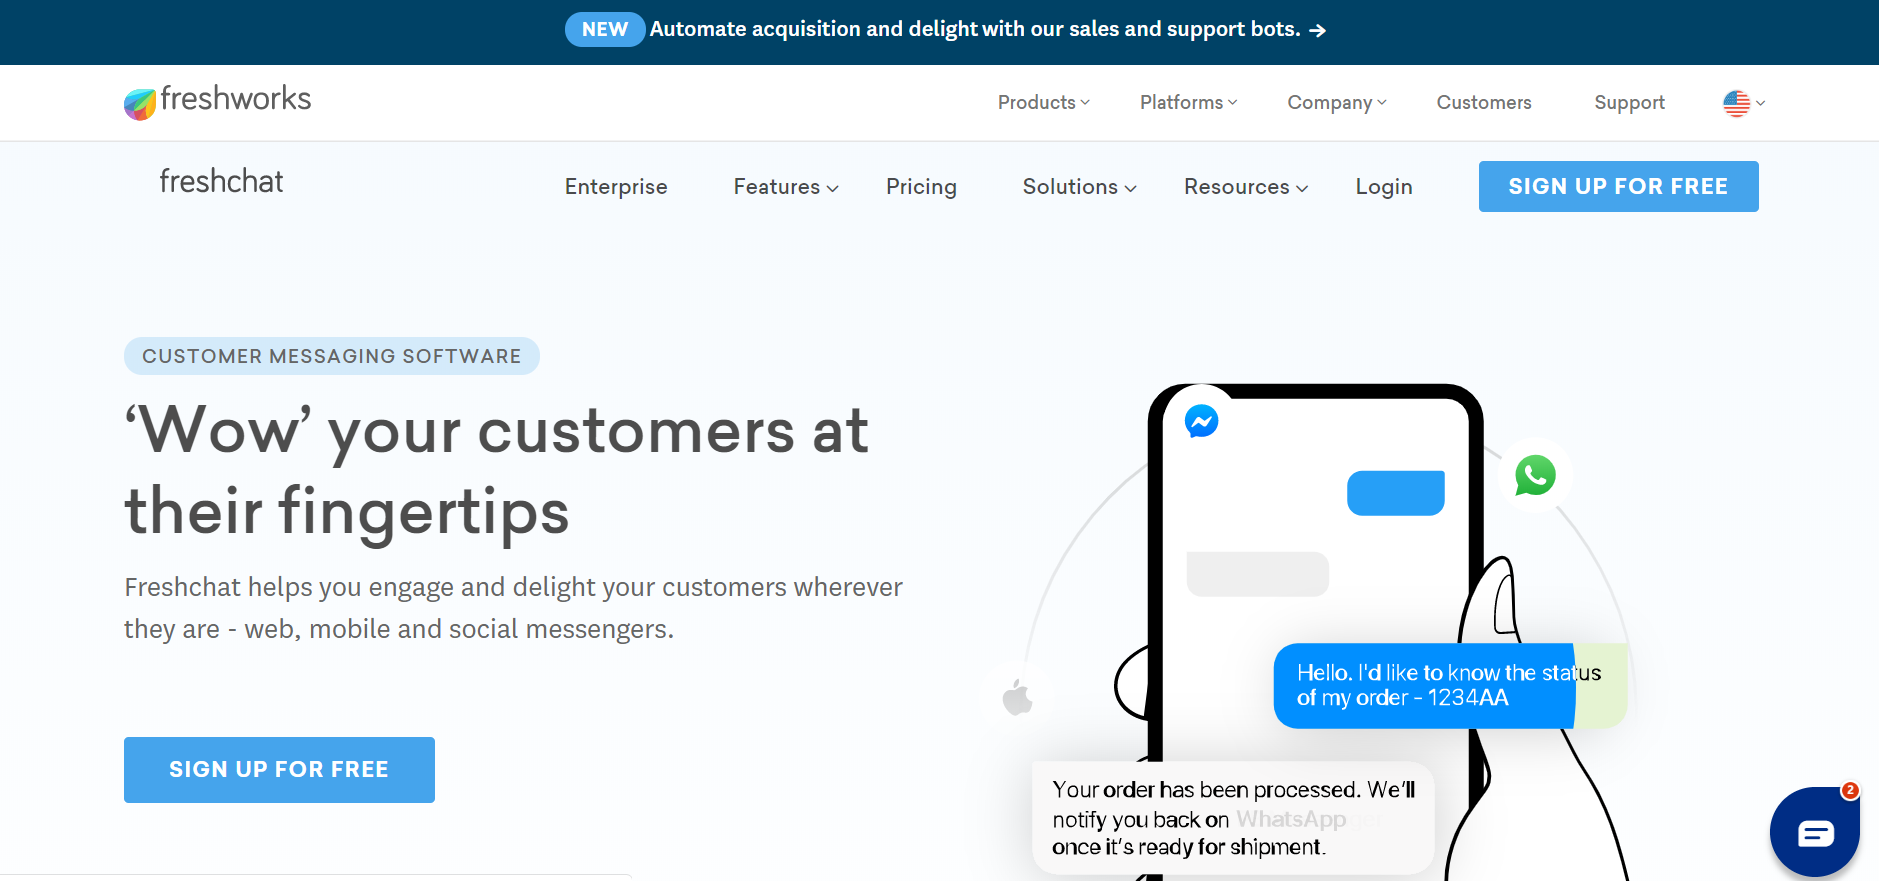The width and height of the screenshot is (1879, 881).
Task: Open the Solutions dropdown menu
Action: tap(1079, 187)
